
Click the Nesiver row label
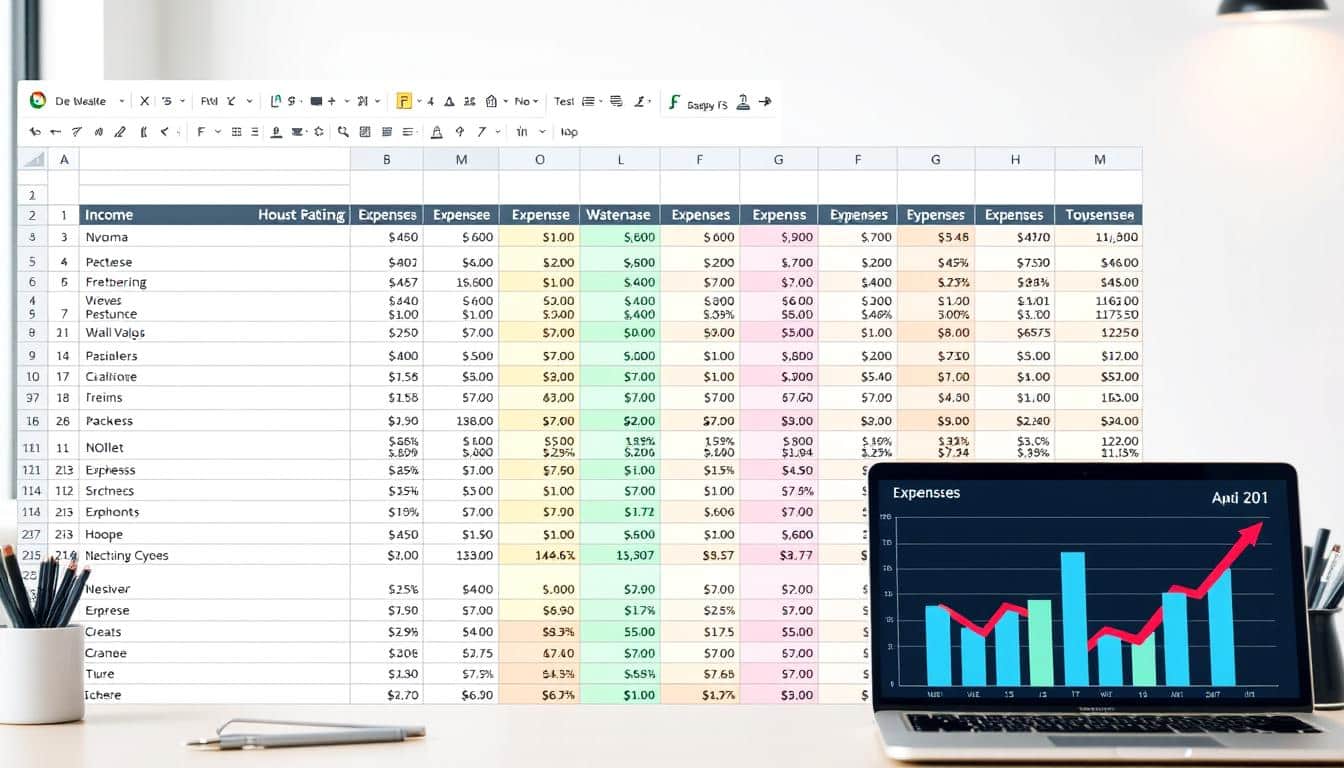[108, 590]
